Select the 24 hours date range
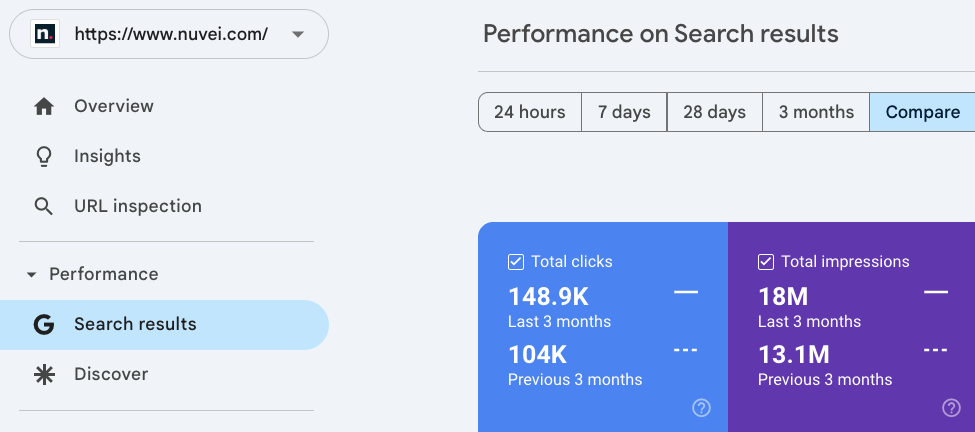This screenshot has width=975, height=432. coord(529,112)
